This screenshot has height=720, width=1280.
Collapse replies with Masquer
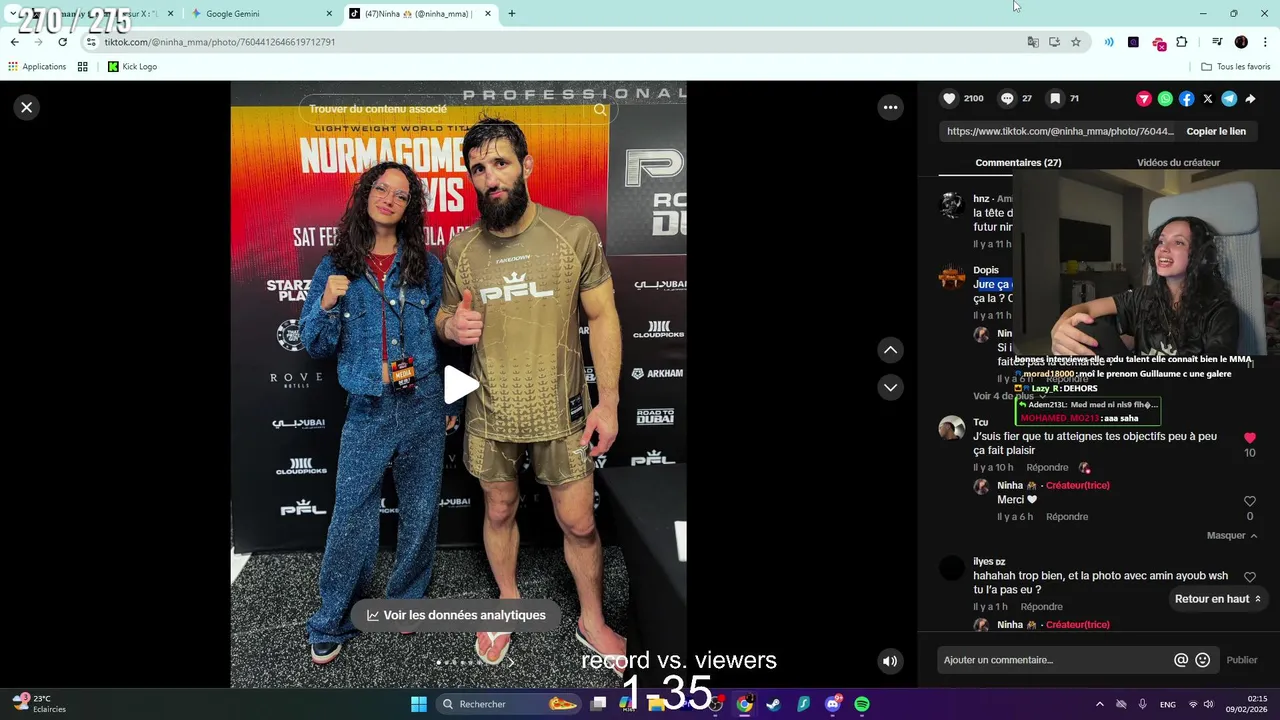[1232, 535]
